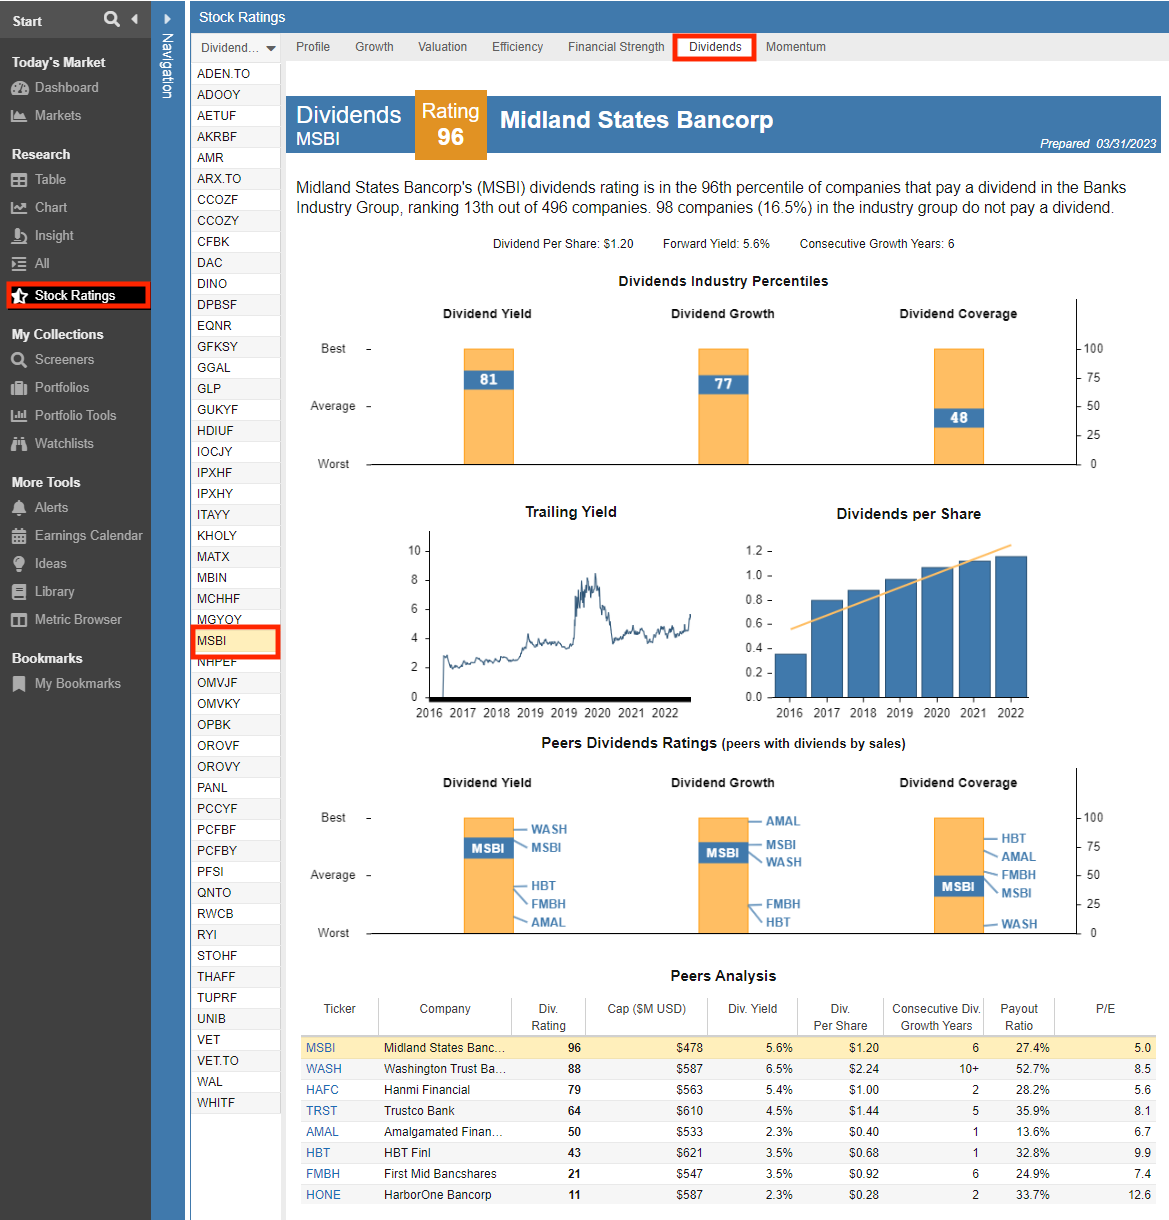This screenshot has width=1169, height=1220.
Task: Click the search magnifier icon in sidebar header
Action: (111, 19)
